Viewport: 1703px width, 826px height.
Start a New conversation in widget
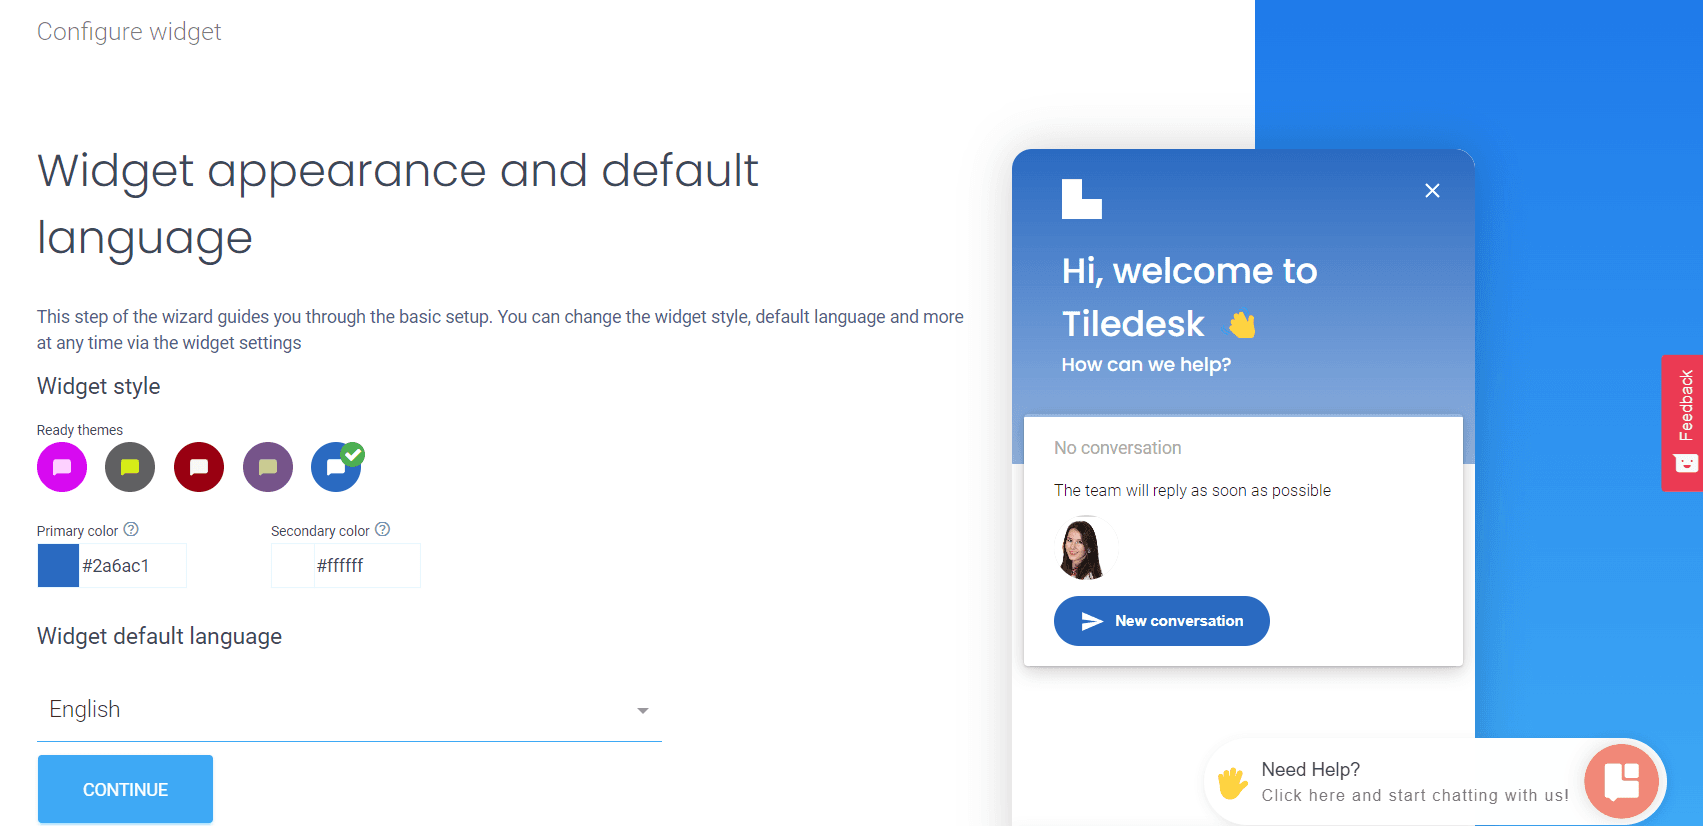(x=1162, y=621)
